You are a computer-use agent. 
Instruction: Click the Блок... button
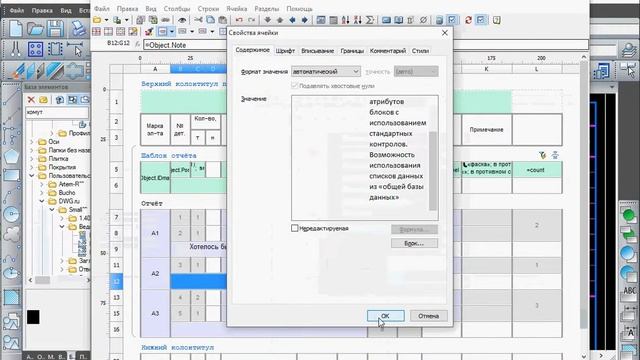[414, 243]
